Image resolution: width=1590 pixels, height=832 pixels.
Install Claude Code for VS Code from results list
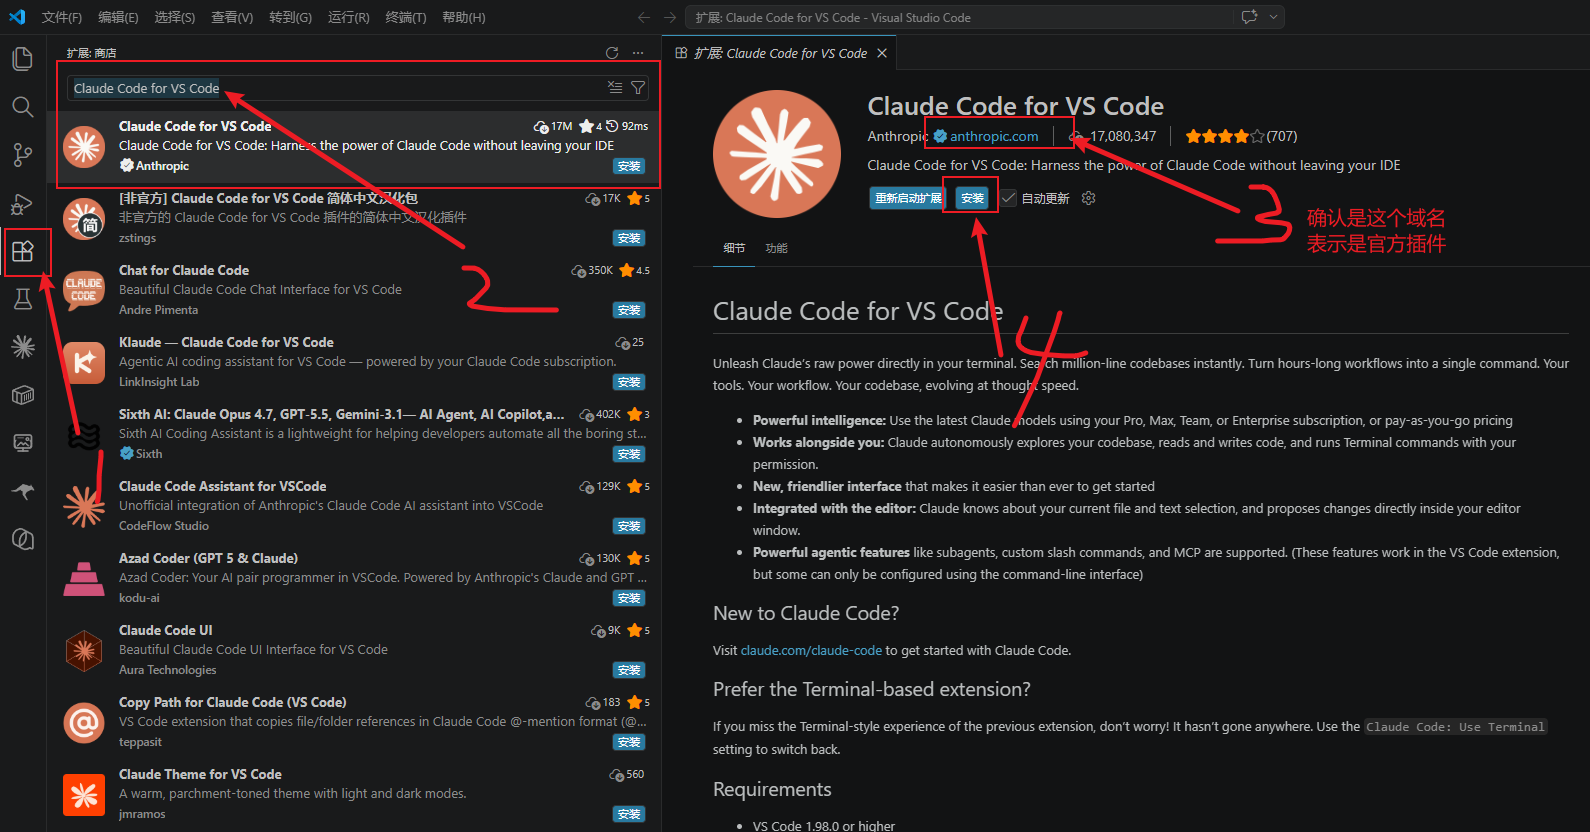[629, 166]
